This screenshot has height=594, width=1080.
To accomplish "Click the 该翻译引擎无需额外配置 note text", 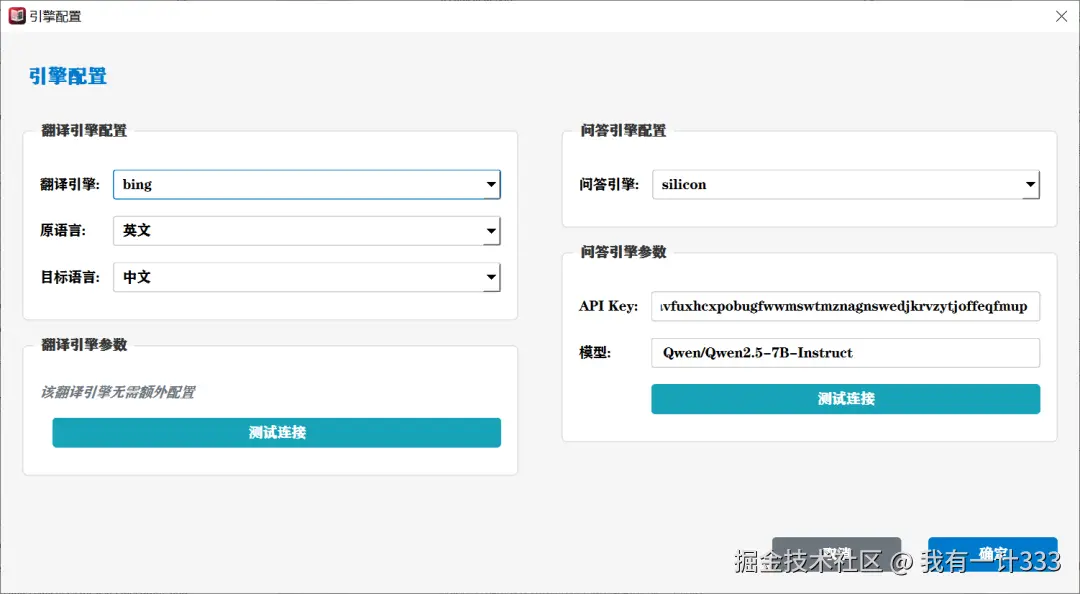I will pos(118,393).
